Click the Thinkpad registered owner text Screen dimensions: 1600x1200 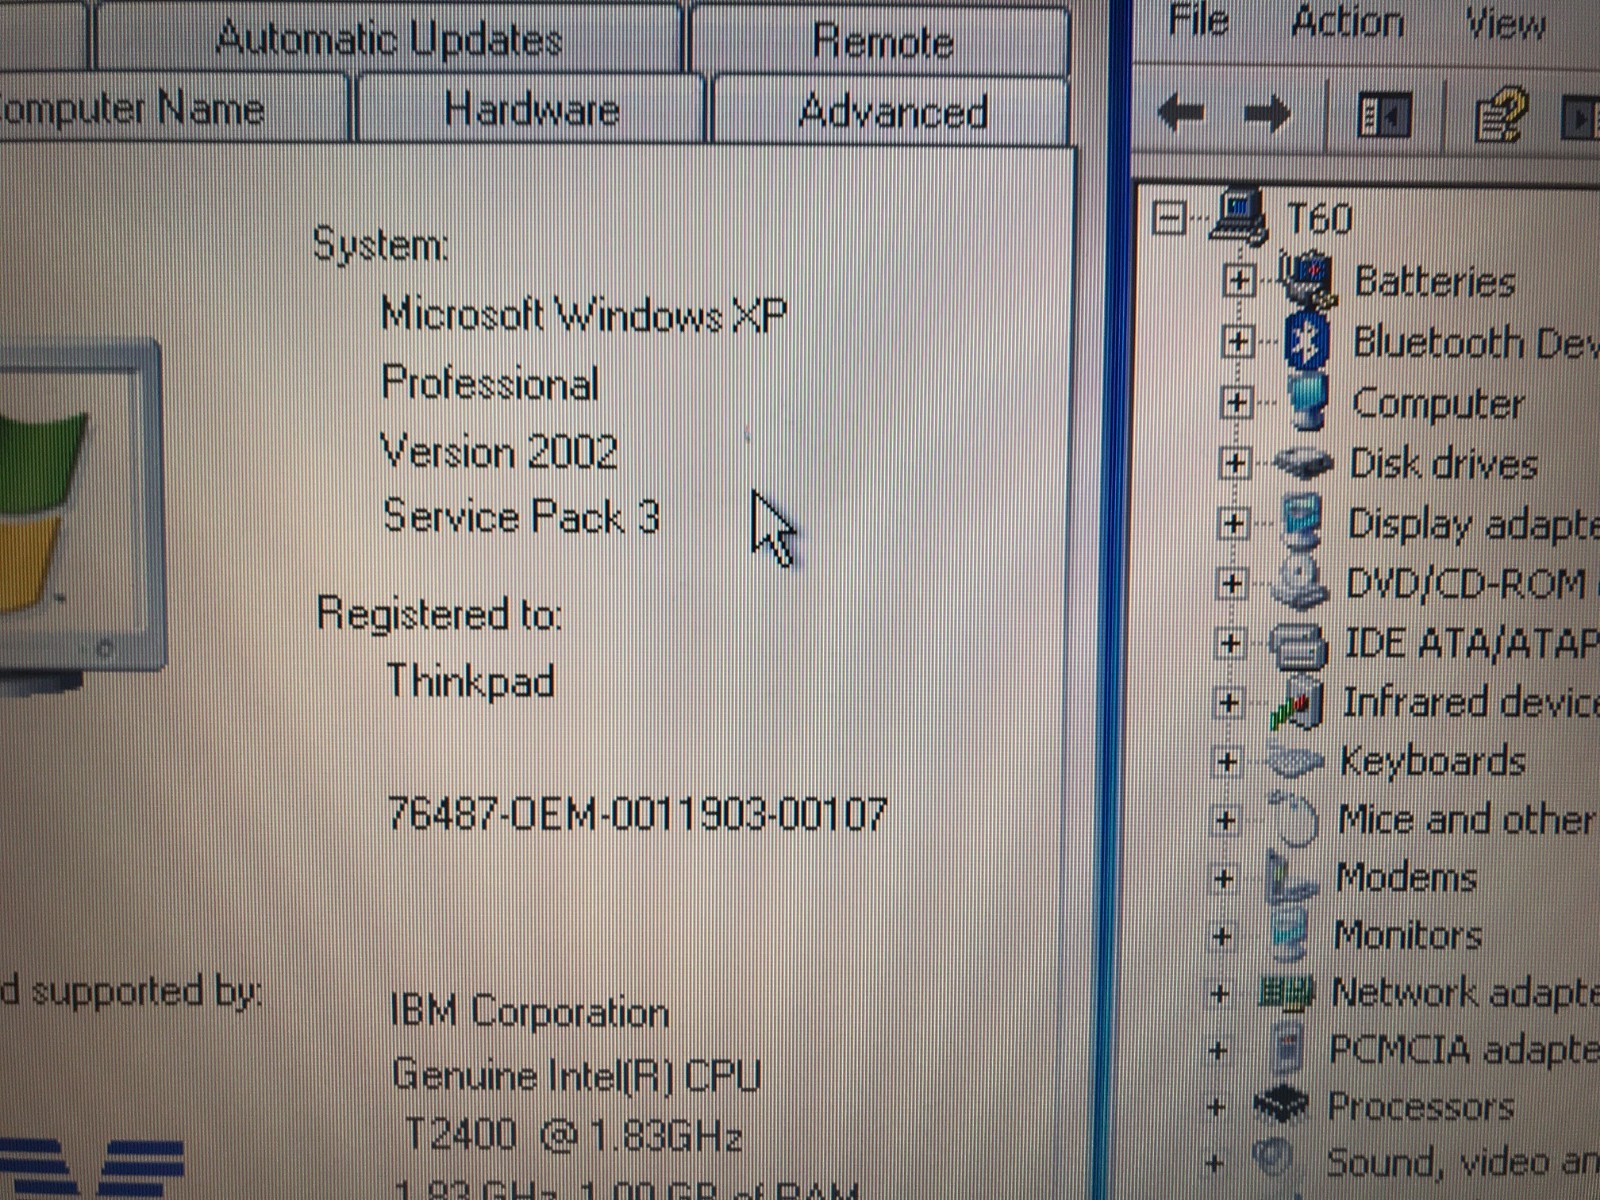tap(470, 682)
